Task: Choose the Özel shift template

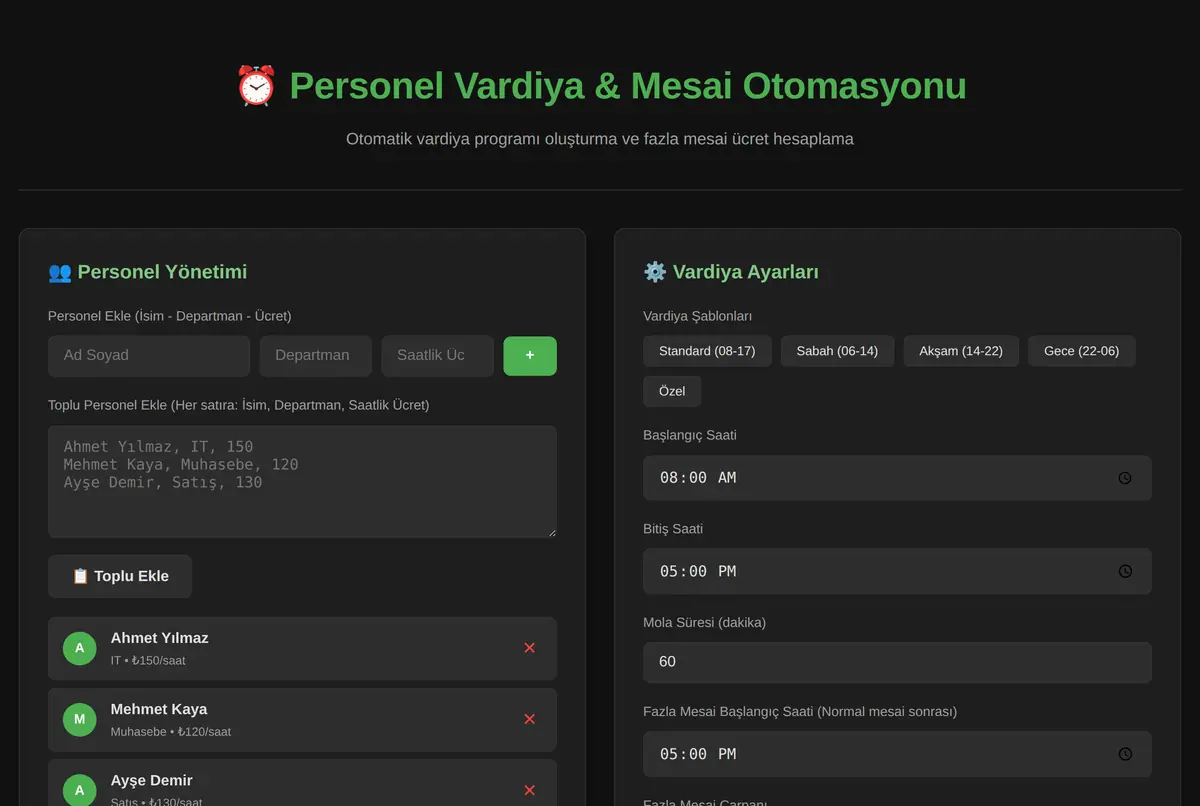Action: pyautogui.click(x=672, y=391)
